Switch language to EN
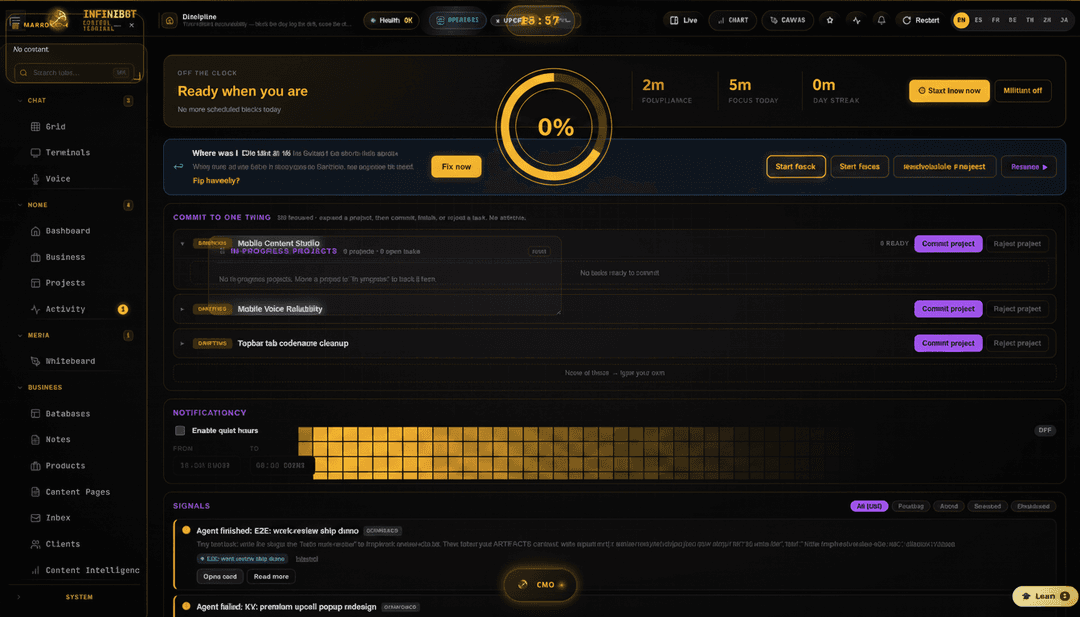This screenshot has height=617, width=1080. [x=961, y=20]
